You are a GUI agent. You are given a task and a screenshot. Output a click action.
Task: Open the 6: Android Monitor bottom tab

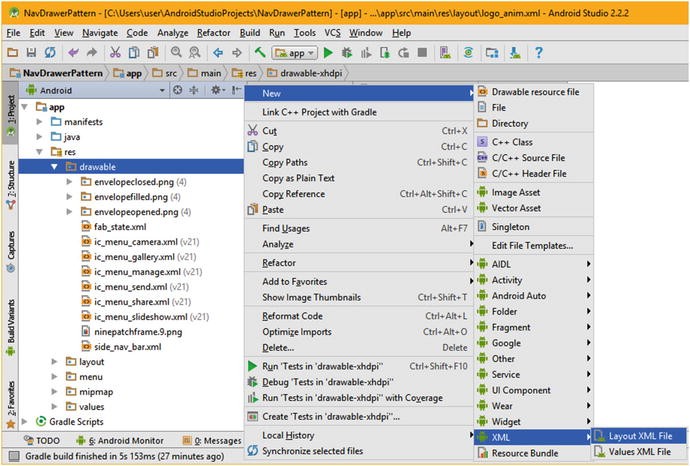point(120,440)
